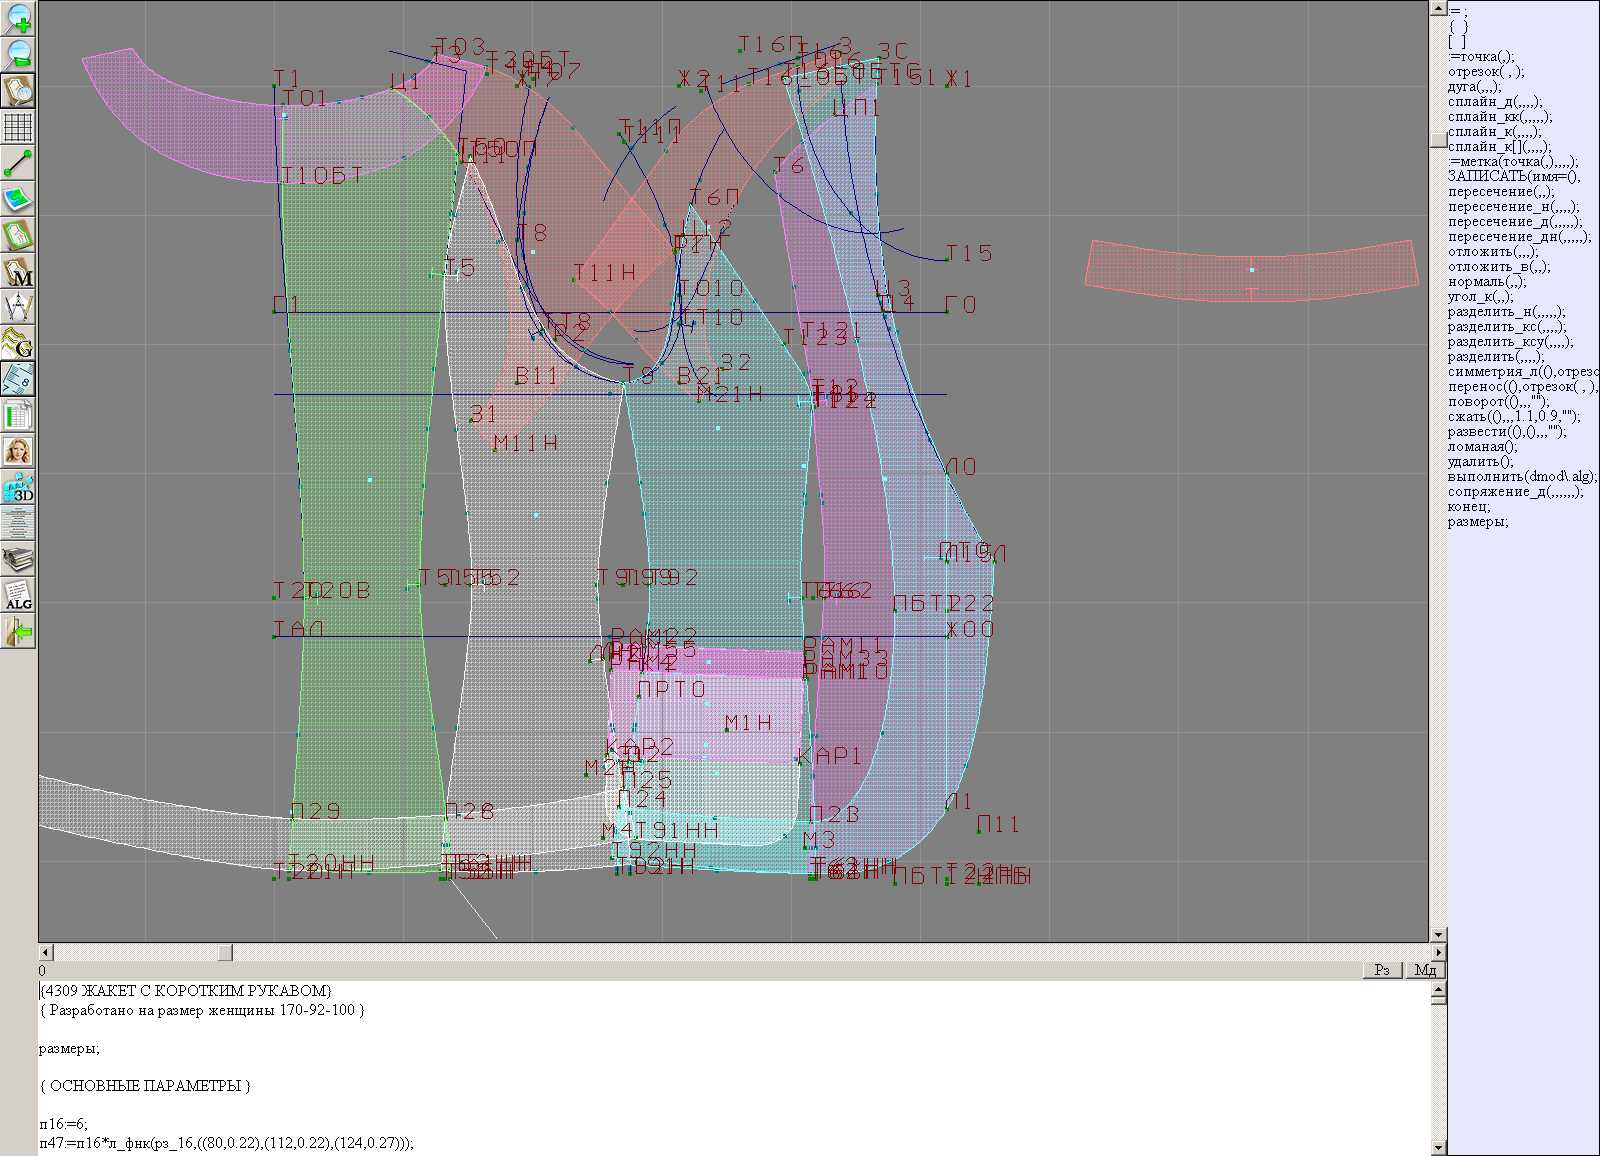Open the pattern tool with M letter

18,271
